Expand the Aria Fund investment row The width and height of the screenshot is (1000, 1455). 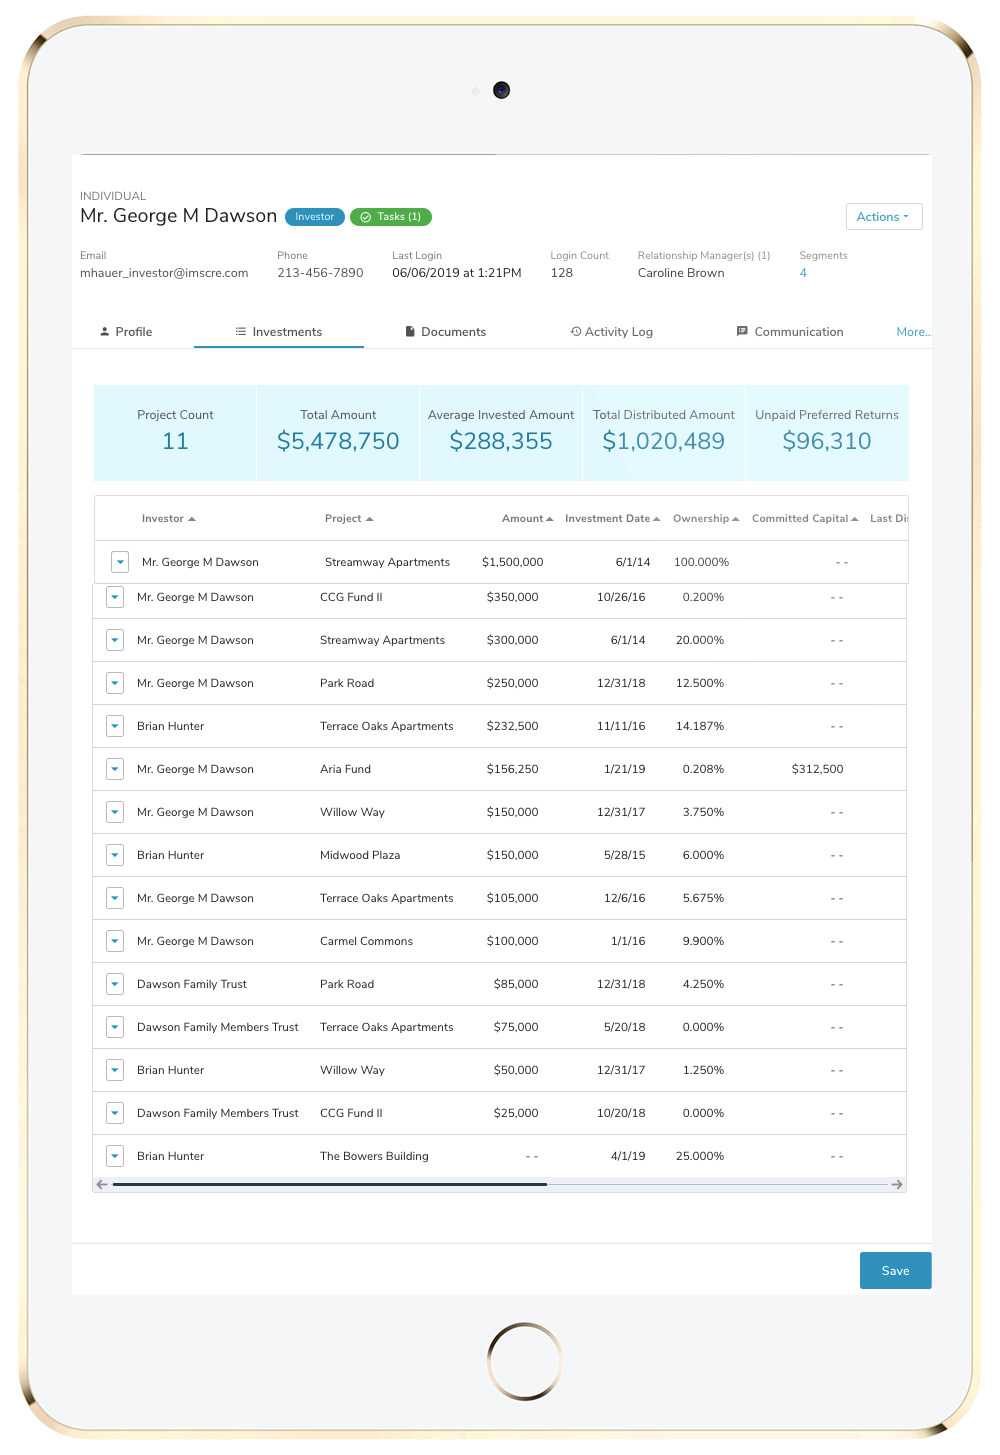point(115,769)
